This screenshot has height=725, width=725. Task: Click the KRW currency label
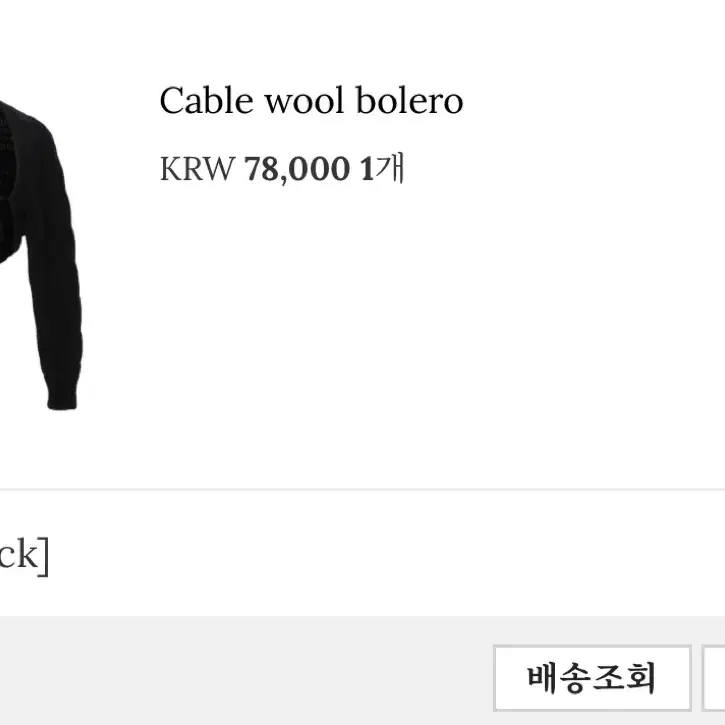coord(197,169)
